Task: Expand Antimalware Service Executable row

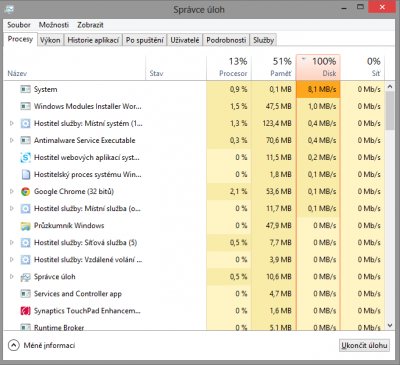Action: pos(12,140)
